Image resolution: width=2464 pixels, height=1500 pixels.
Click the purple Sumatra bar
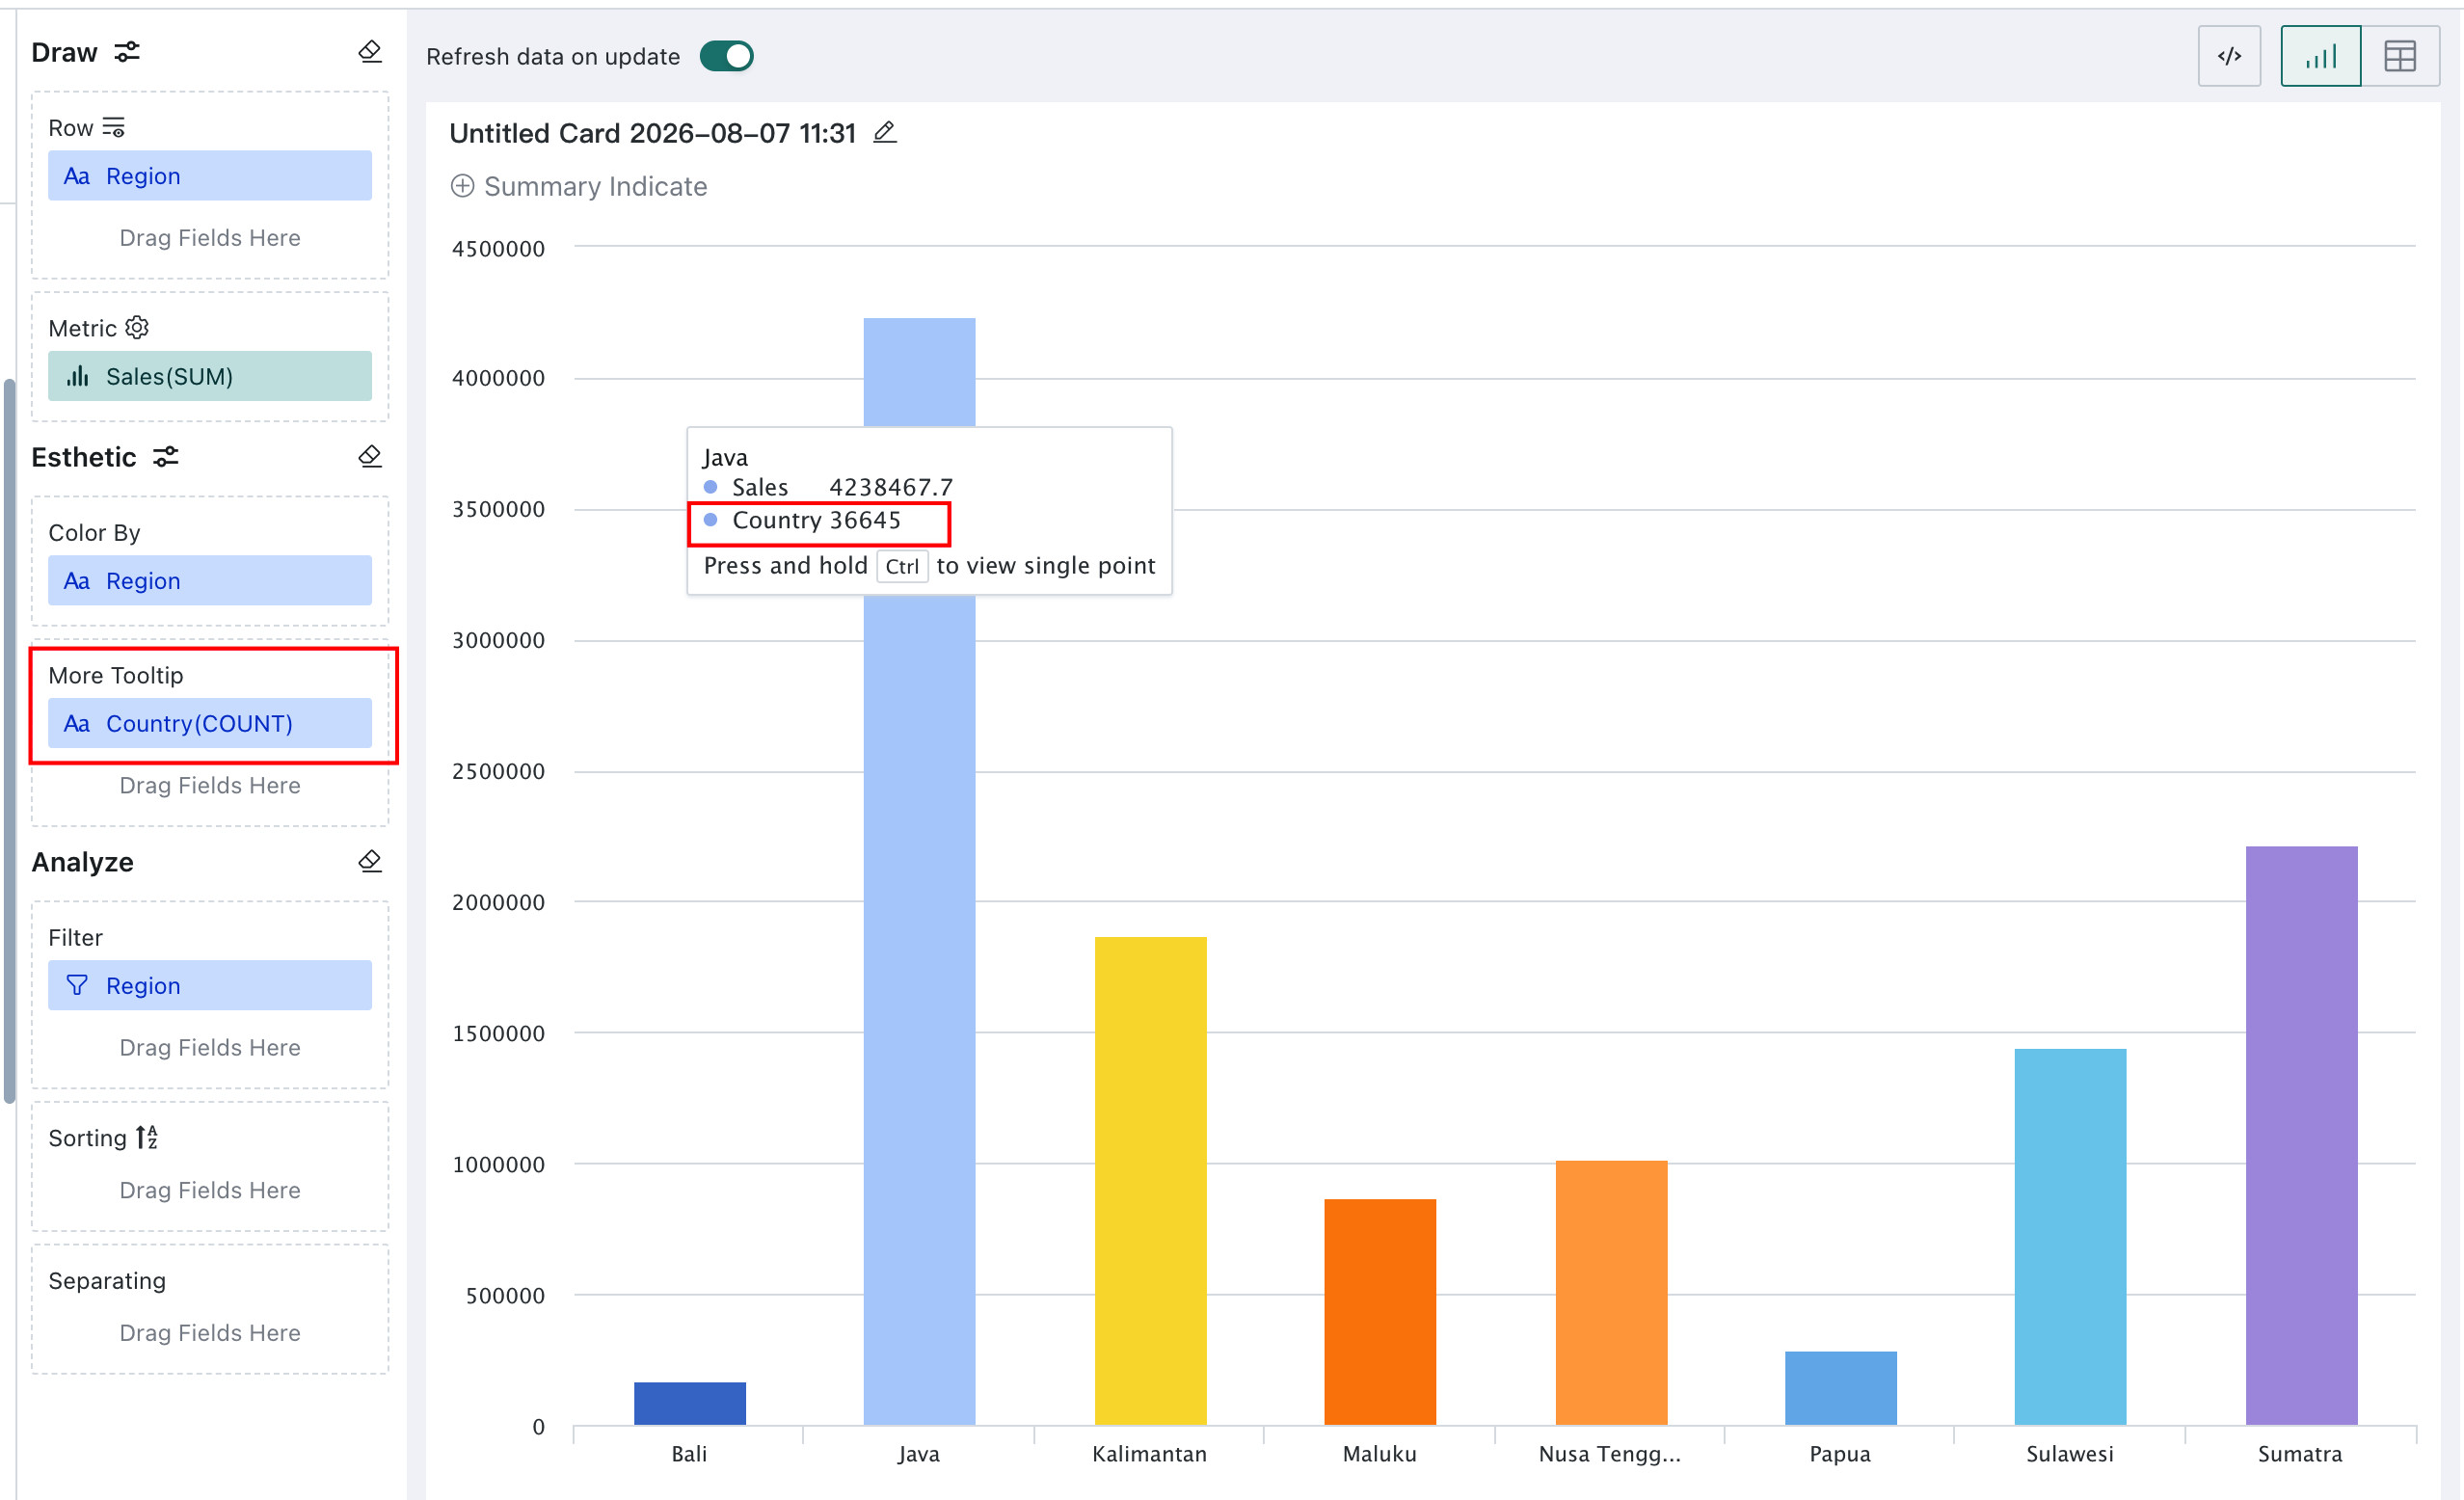[x=2301, y=1135]
